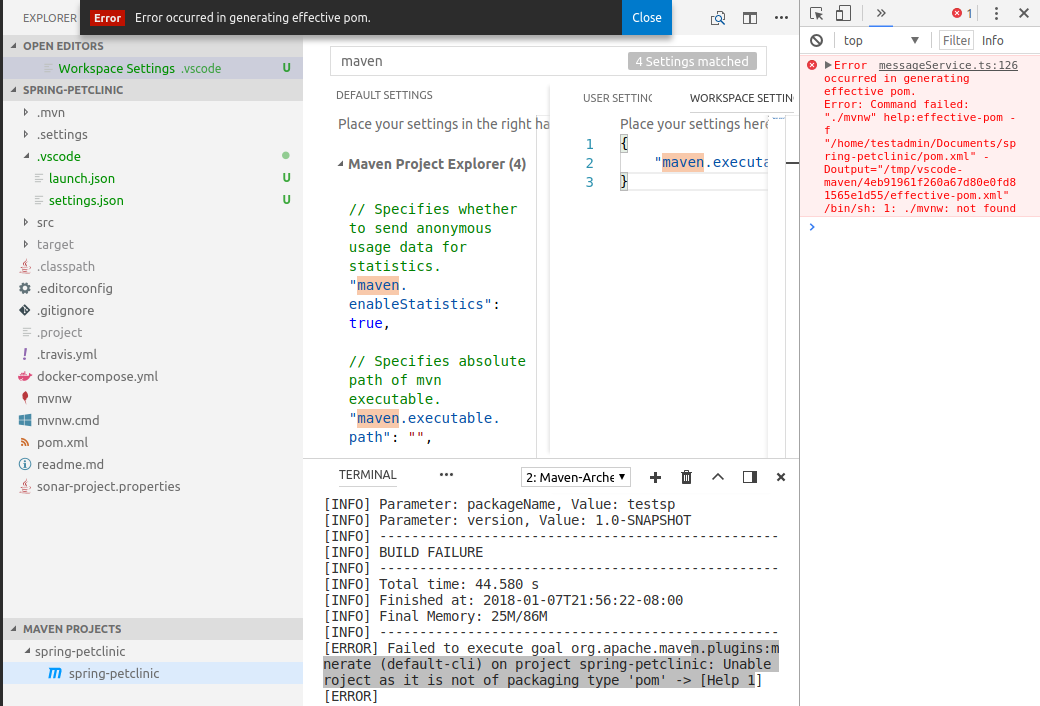Show more editor actions via ellipsis
This screenshot has width=1040, height=706.
782,18
